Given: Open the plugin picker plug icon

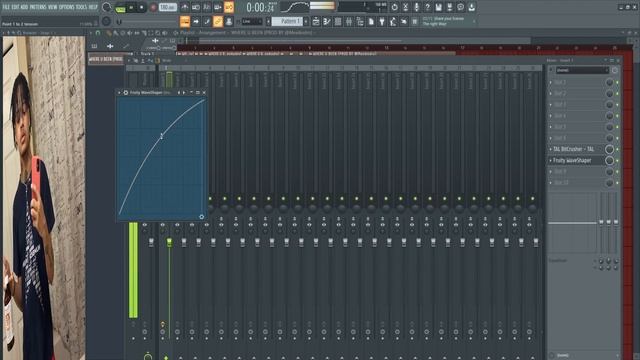Looking at the screenshot, I should (382, 21).
